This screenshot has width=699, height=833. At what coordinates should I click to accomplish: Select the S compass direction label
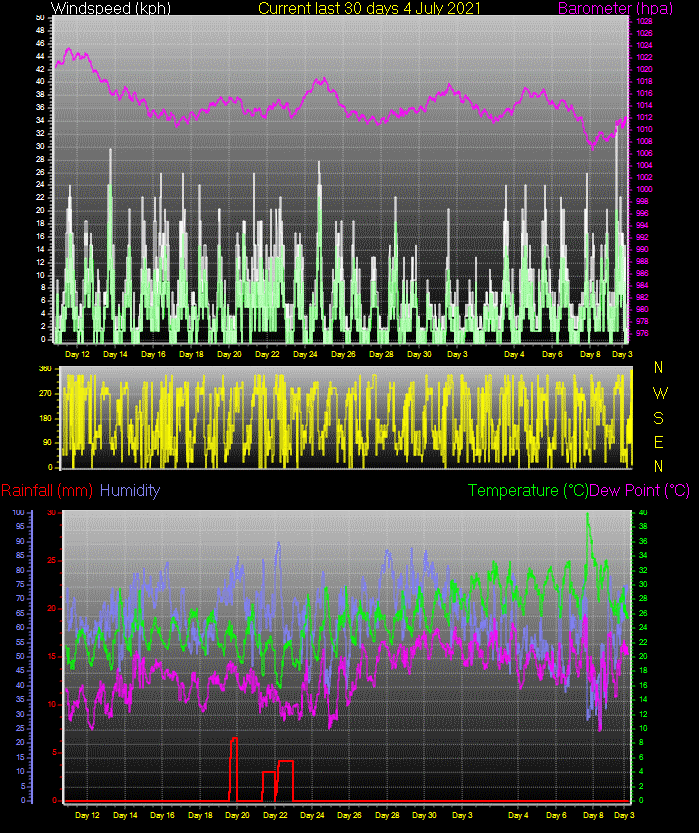tap(658, 417)
